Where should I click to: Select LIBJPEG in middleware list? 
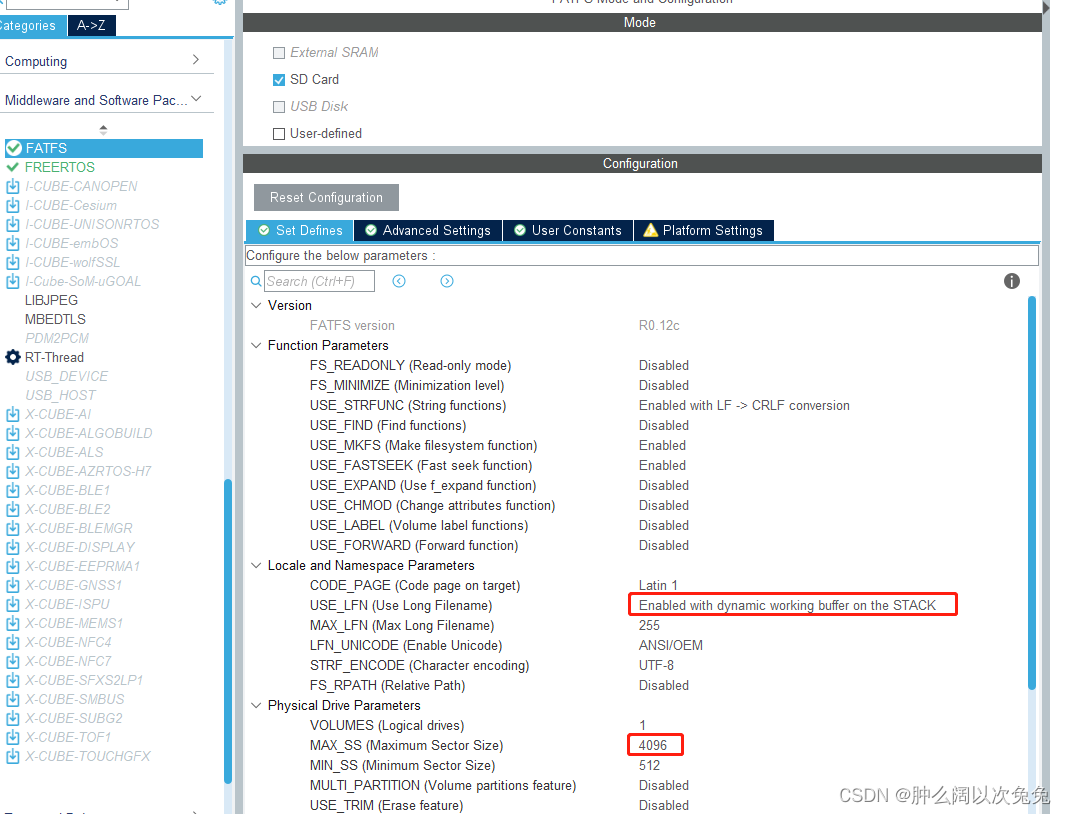(52, 301)
